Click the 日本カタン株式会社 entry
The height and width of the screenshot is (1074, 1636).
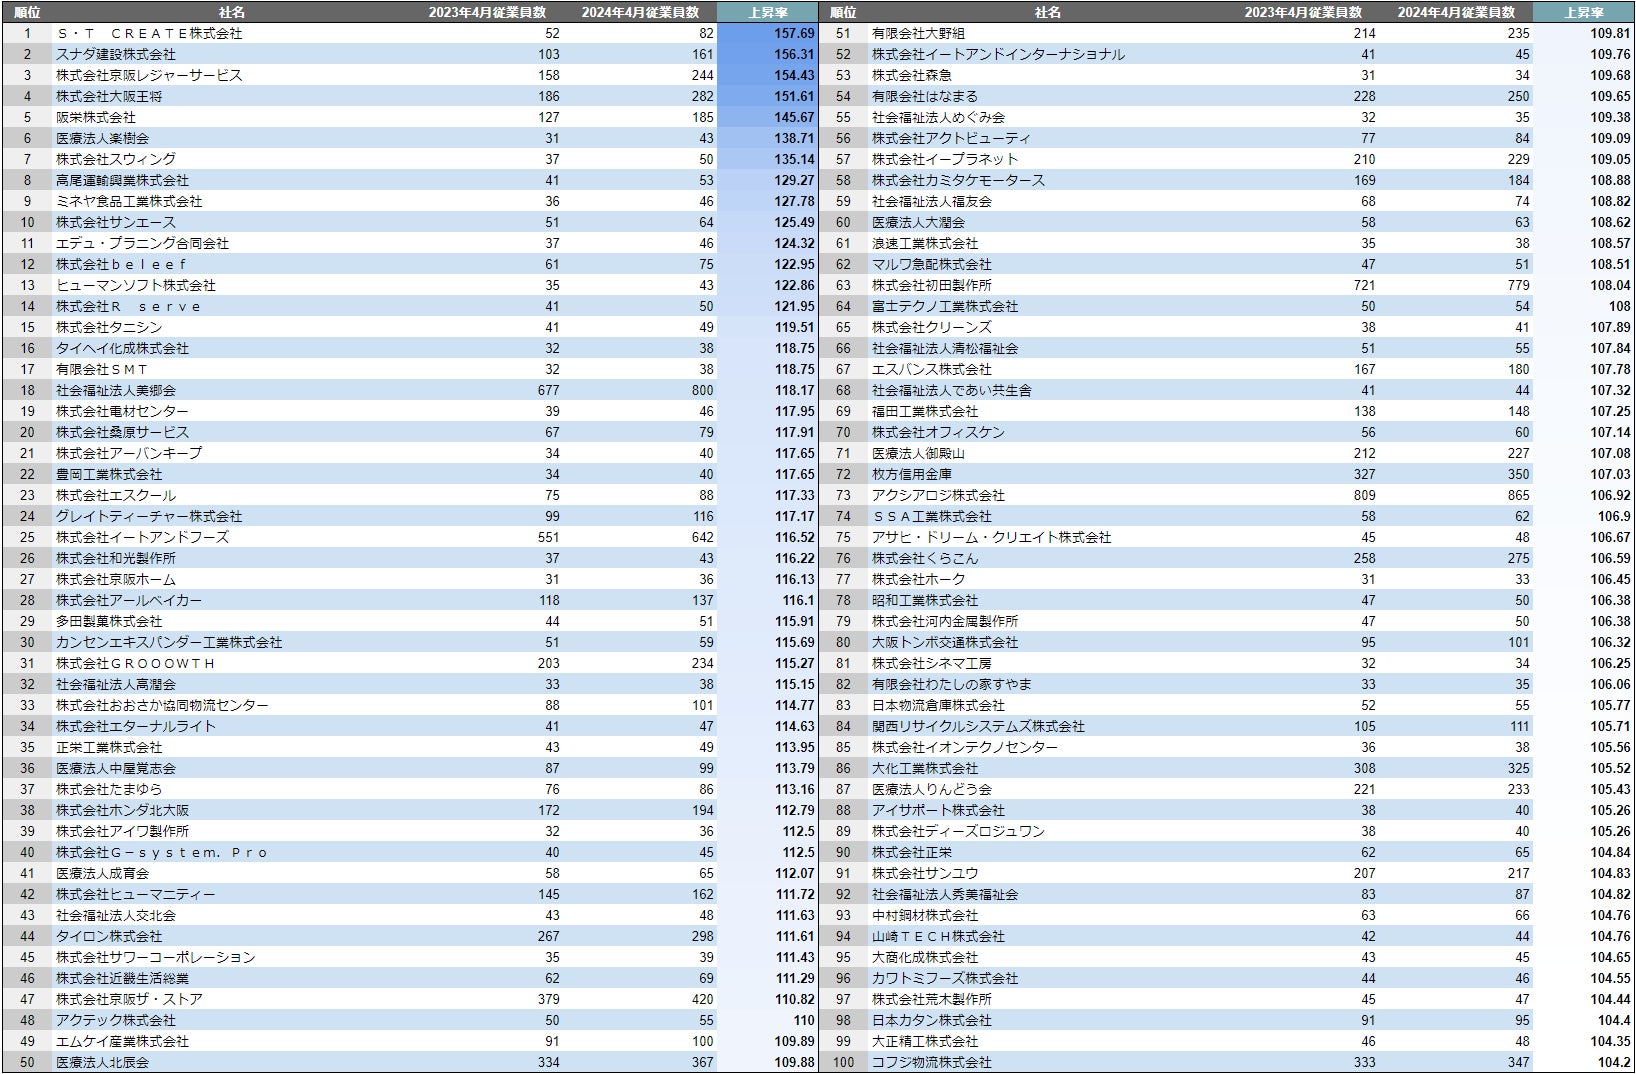[x=932, y=1020]
